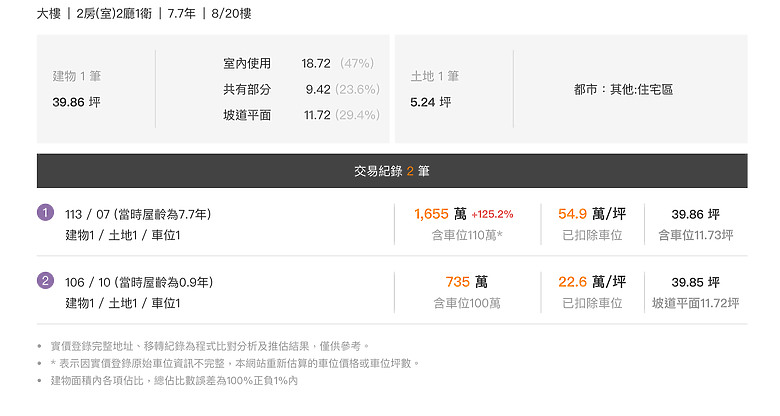Image resolution: width=780 pixels, height=416 pixels.
Task: Click 建物1 / 土地1 / 車位1 under first record
Action: [123, 235]
